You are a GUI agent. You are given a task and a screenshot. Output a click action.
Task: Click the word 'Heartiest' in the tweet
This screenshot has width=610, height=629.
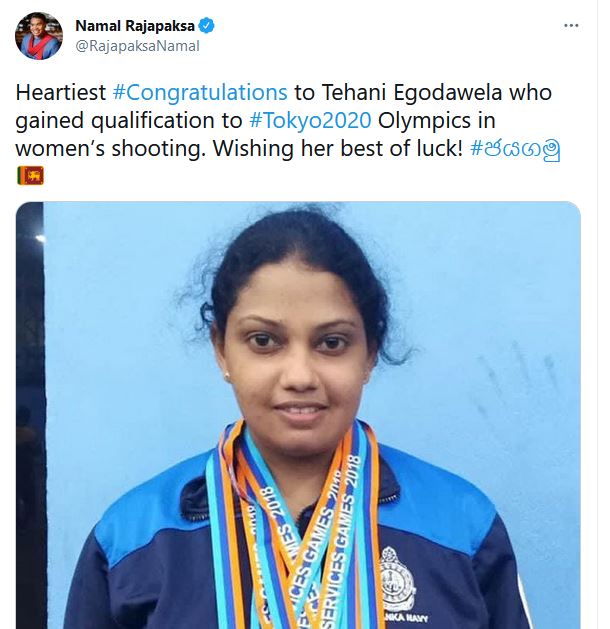[x=61, y=93]
